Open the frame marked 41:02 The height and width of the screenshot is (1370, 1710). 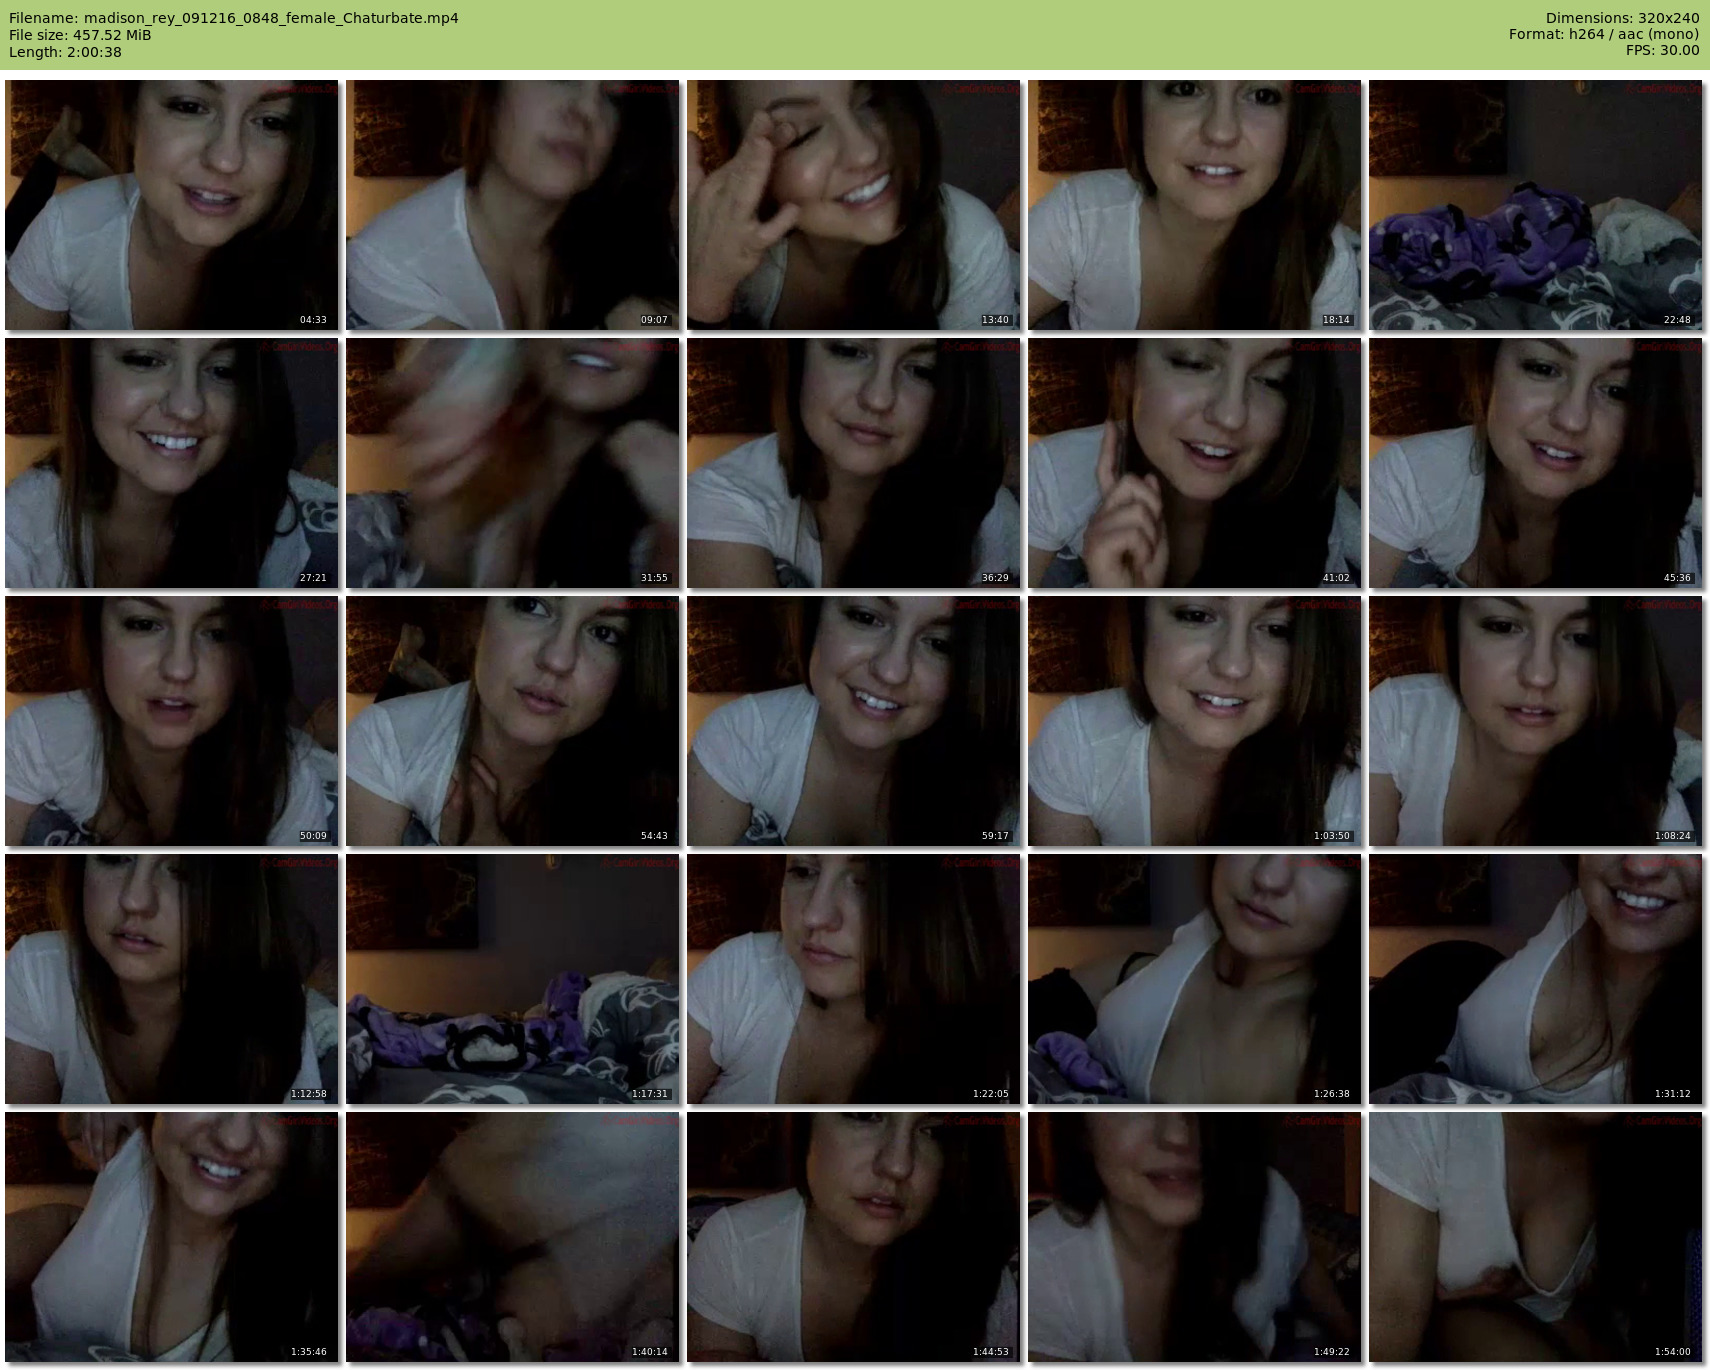point(1194,463)
